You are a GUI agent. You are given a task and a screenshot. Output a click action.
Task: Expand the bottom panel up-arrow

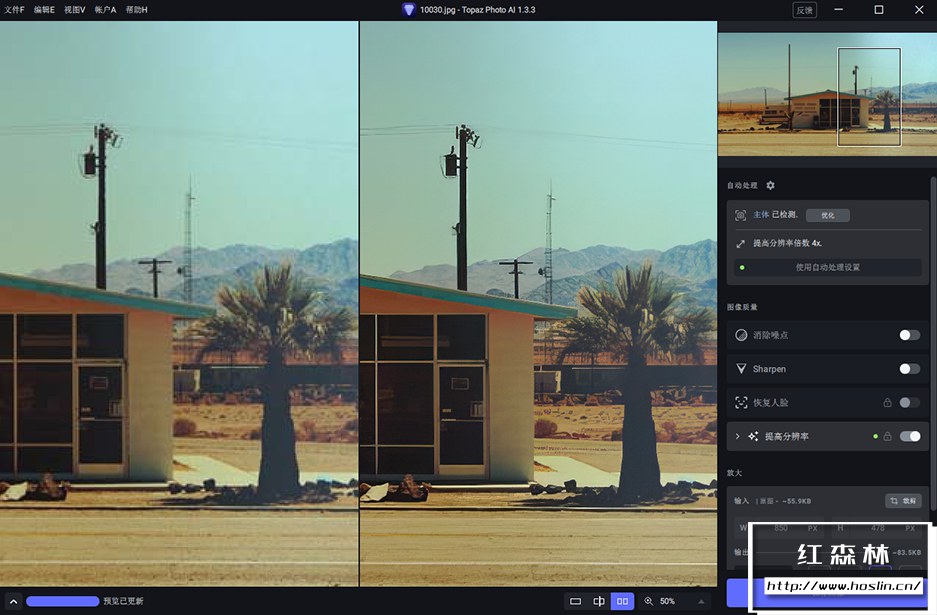(13, 601)
